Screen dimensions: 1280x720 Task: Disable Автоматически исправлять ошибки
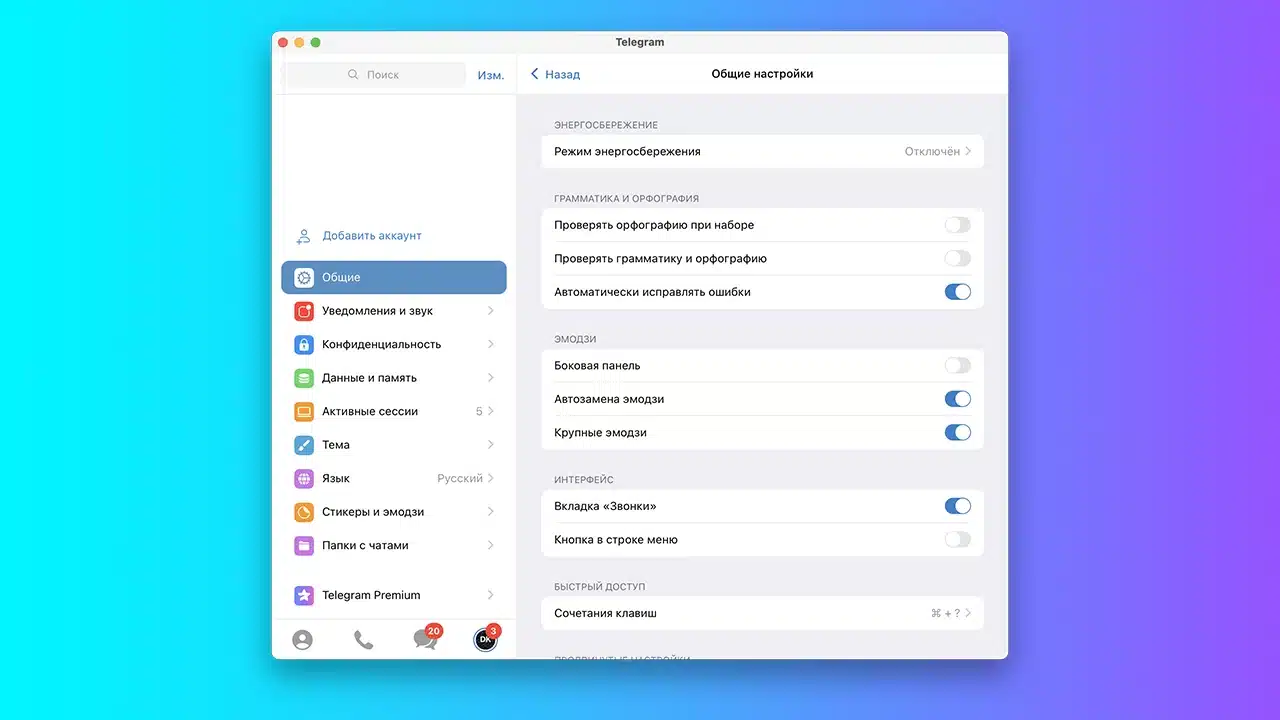957,291
